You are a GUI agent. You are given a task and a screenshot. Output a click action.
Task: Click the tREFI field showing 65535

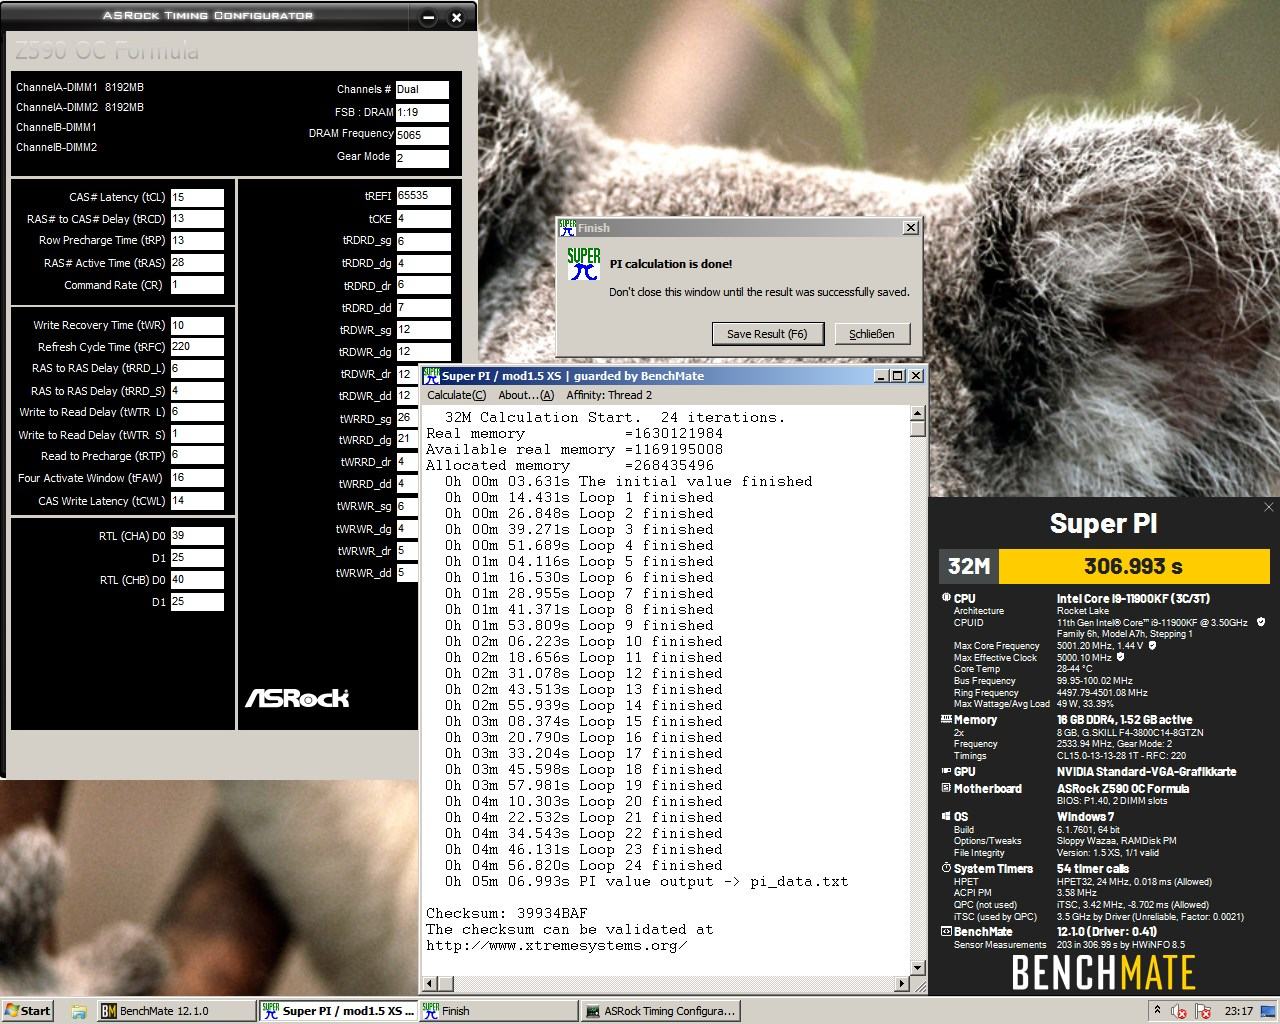pos(423,196)
